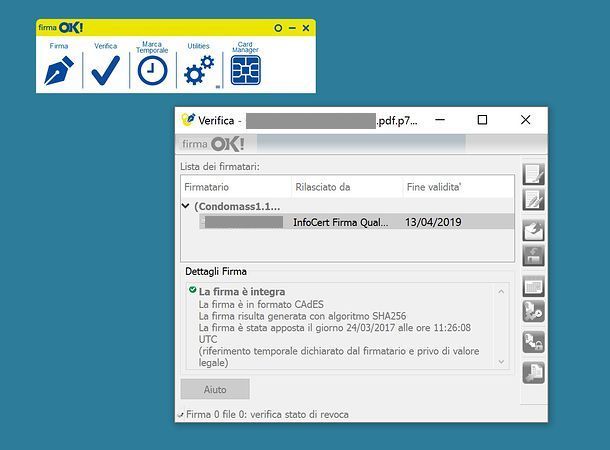Open the Card Manager chip tool
610x450 pixels.
pos(245,70)
